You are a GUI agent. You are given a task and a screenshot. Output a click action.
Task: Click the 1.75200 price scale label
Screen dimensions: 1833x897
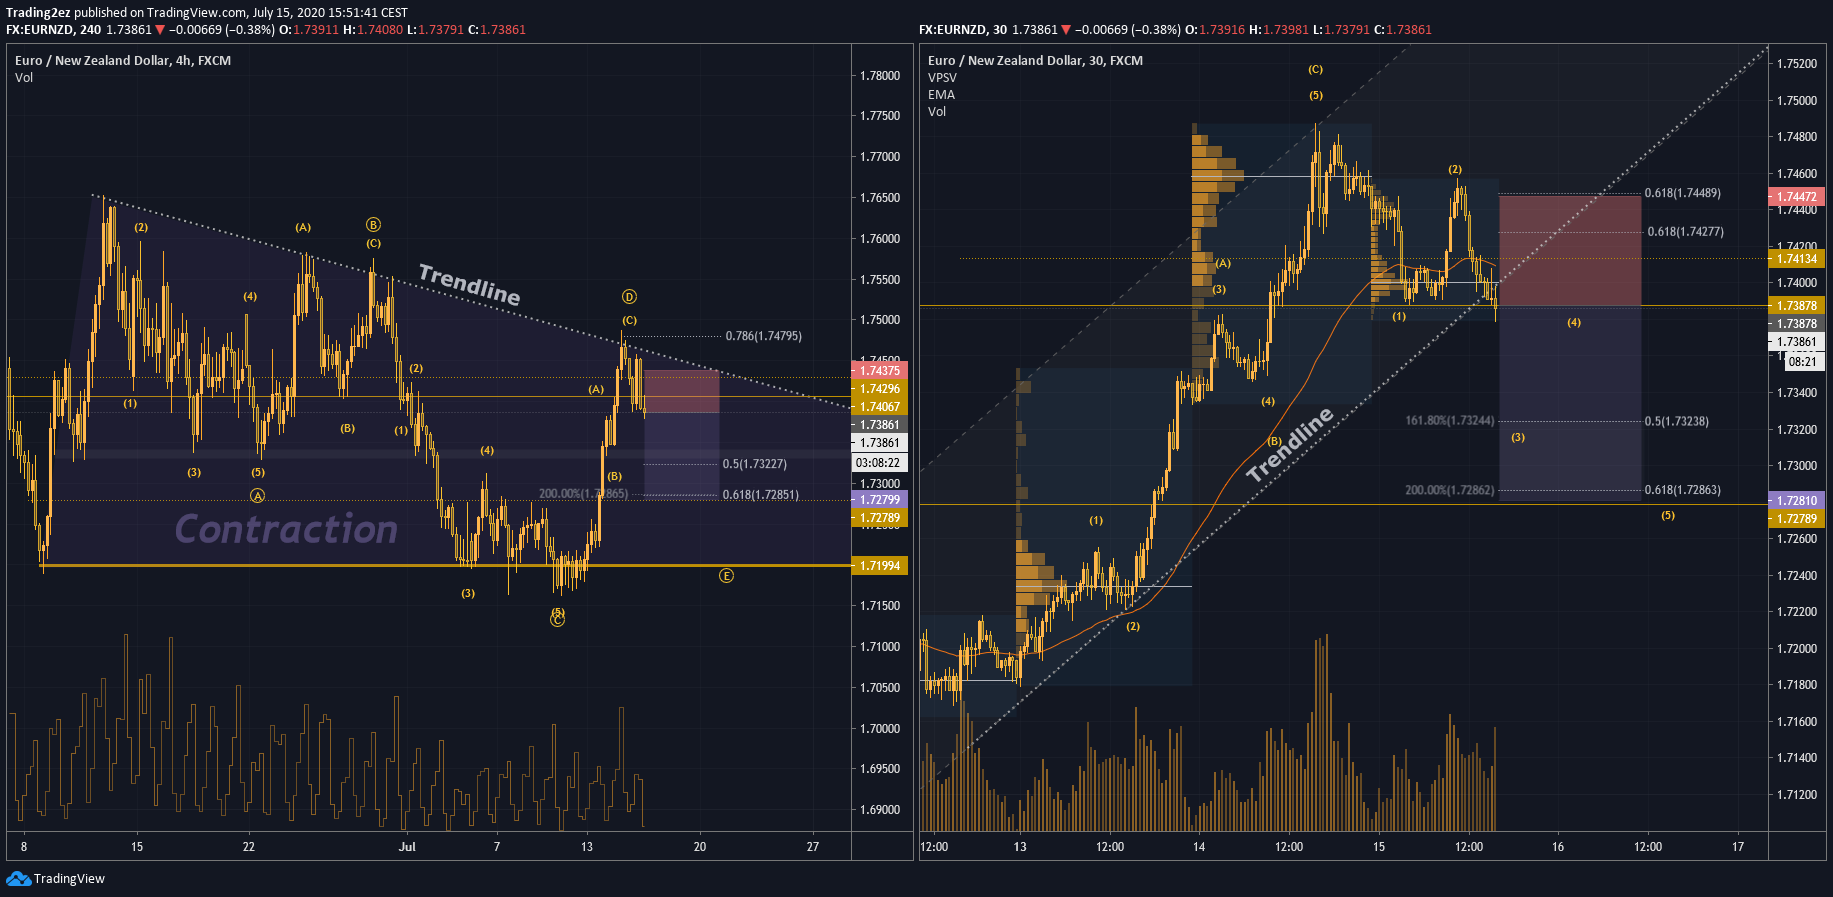point(1797,64)
